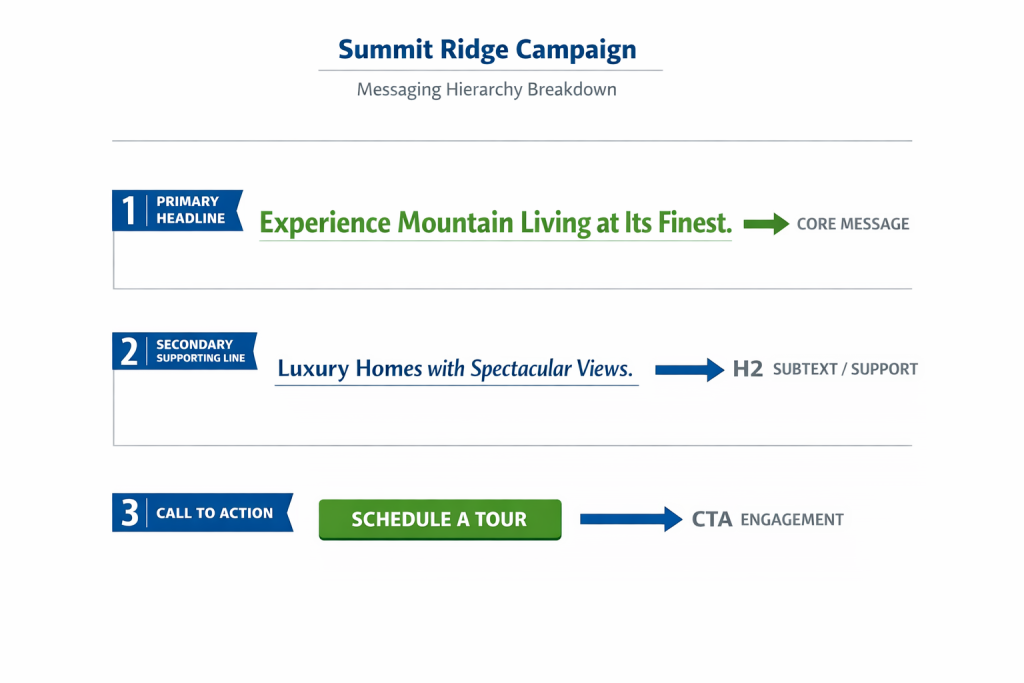Viewport: 1024px width, 683px height.
Task: Click the blue arrow pointing to CTA
Action: coord(630,519)
